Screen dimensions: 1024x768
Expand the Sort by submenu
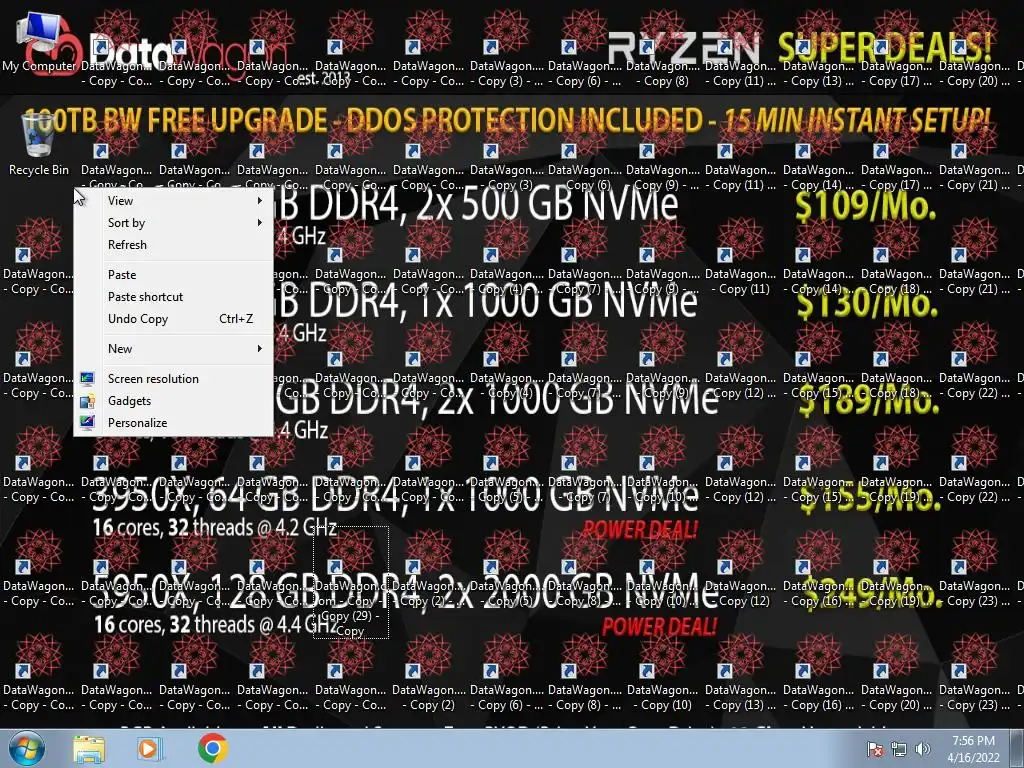click(x=173, y=223)
